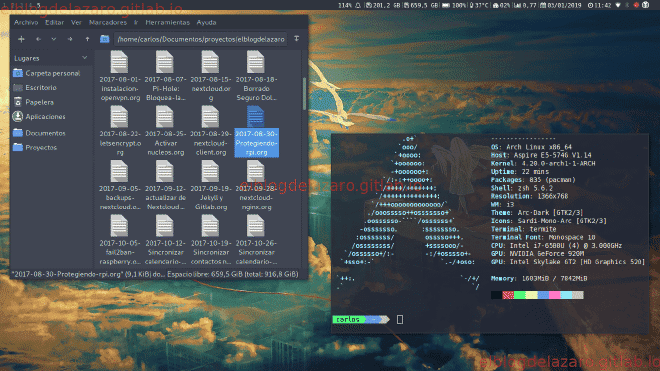Select file 2017-10-12-Sincronizar calendario
This screenshot has height=371, width=660.
click(165, 240)
